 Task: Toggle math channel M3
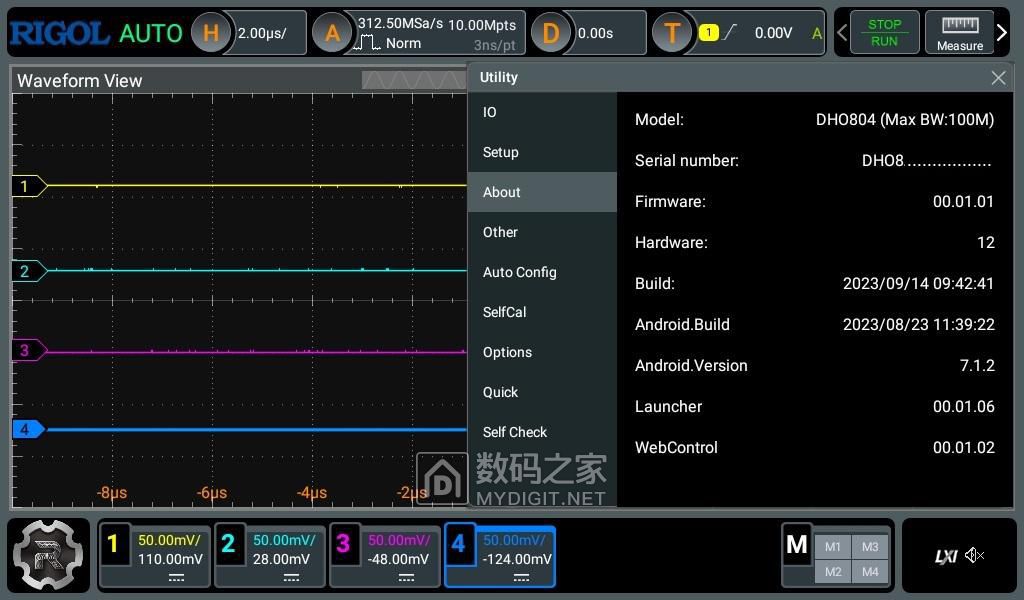point(870,547)
